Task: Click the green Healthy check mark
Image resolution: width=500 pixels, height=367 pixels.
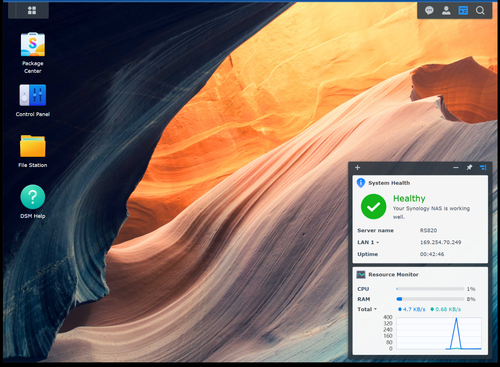Action: click(373, 207)
